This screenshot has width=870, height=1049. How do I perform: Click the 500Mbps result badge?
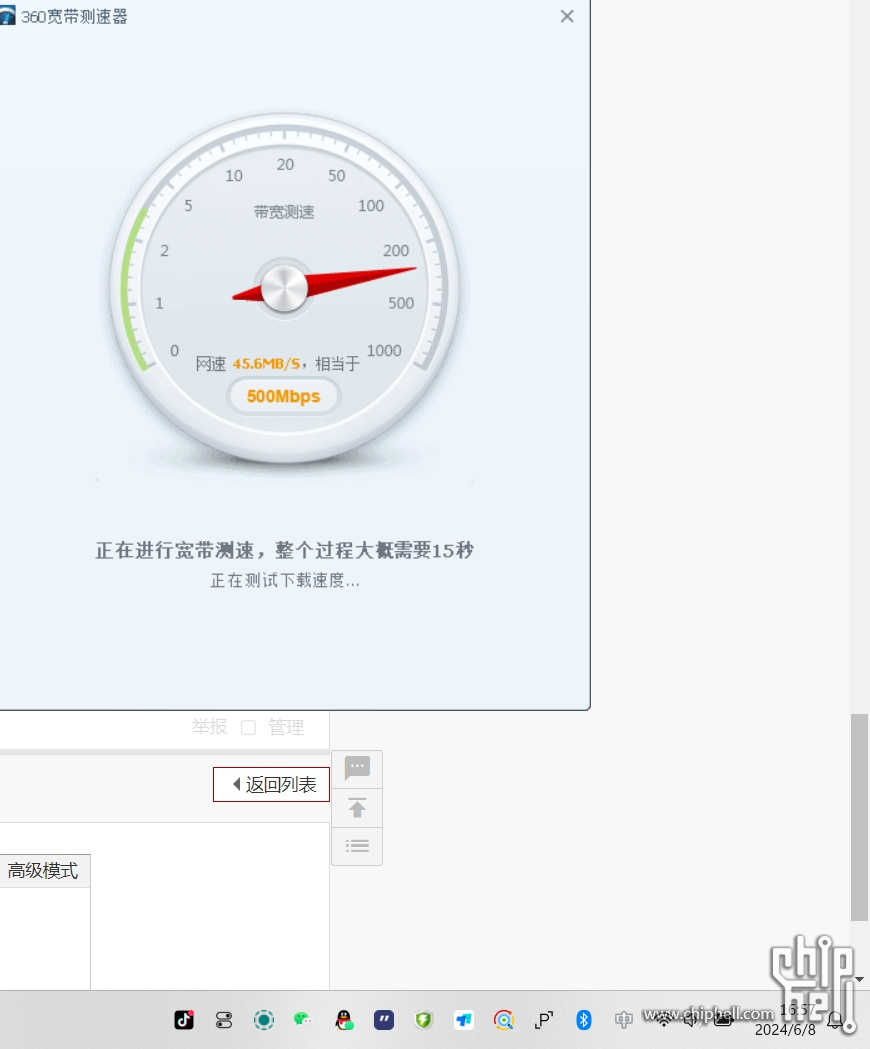pos(284,396)
